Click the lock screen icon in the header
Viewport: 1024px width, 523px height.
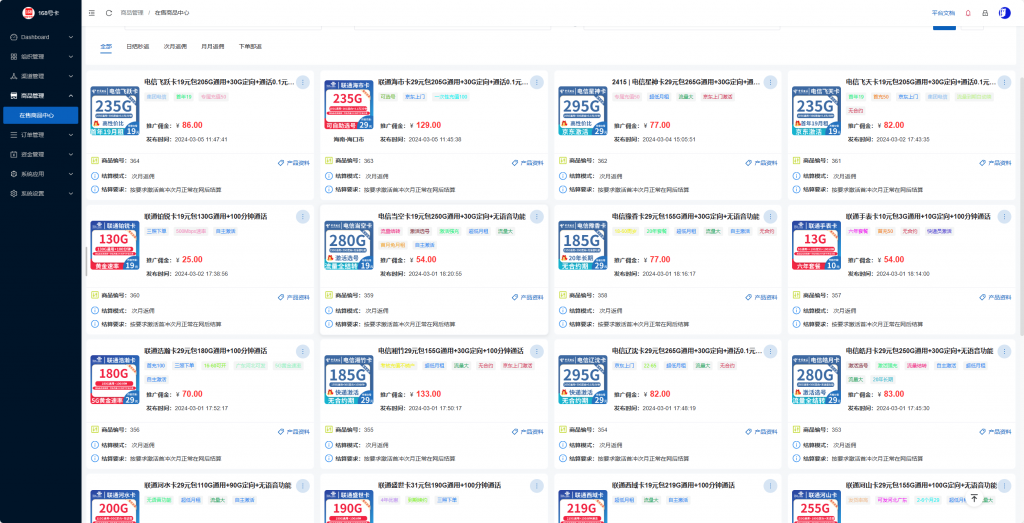point(985,13)
